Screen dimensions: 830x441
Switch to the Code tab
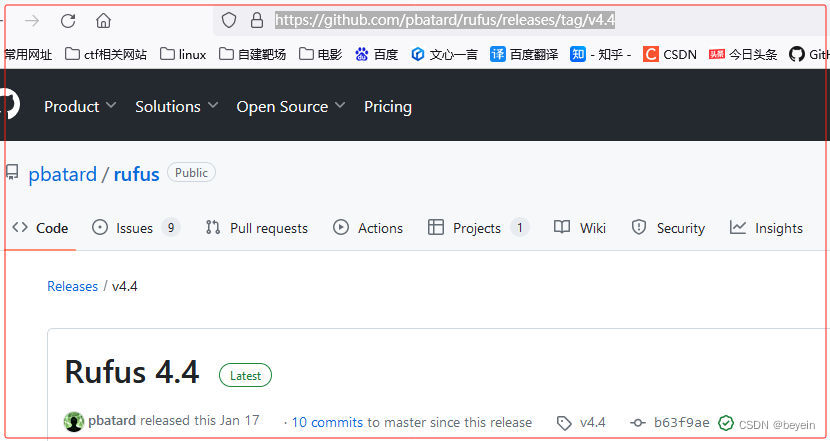[40, 228]
